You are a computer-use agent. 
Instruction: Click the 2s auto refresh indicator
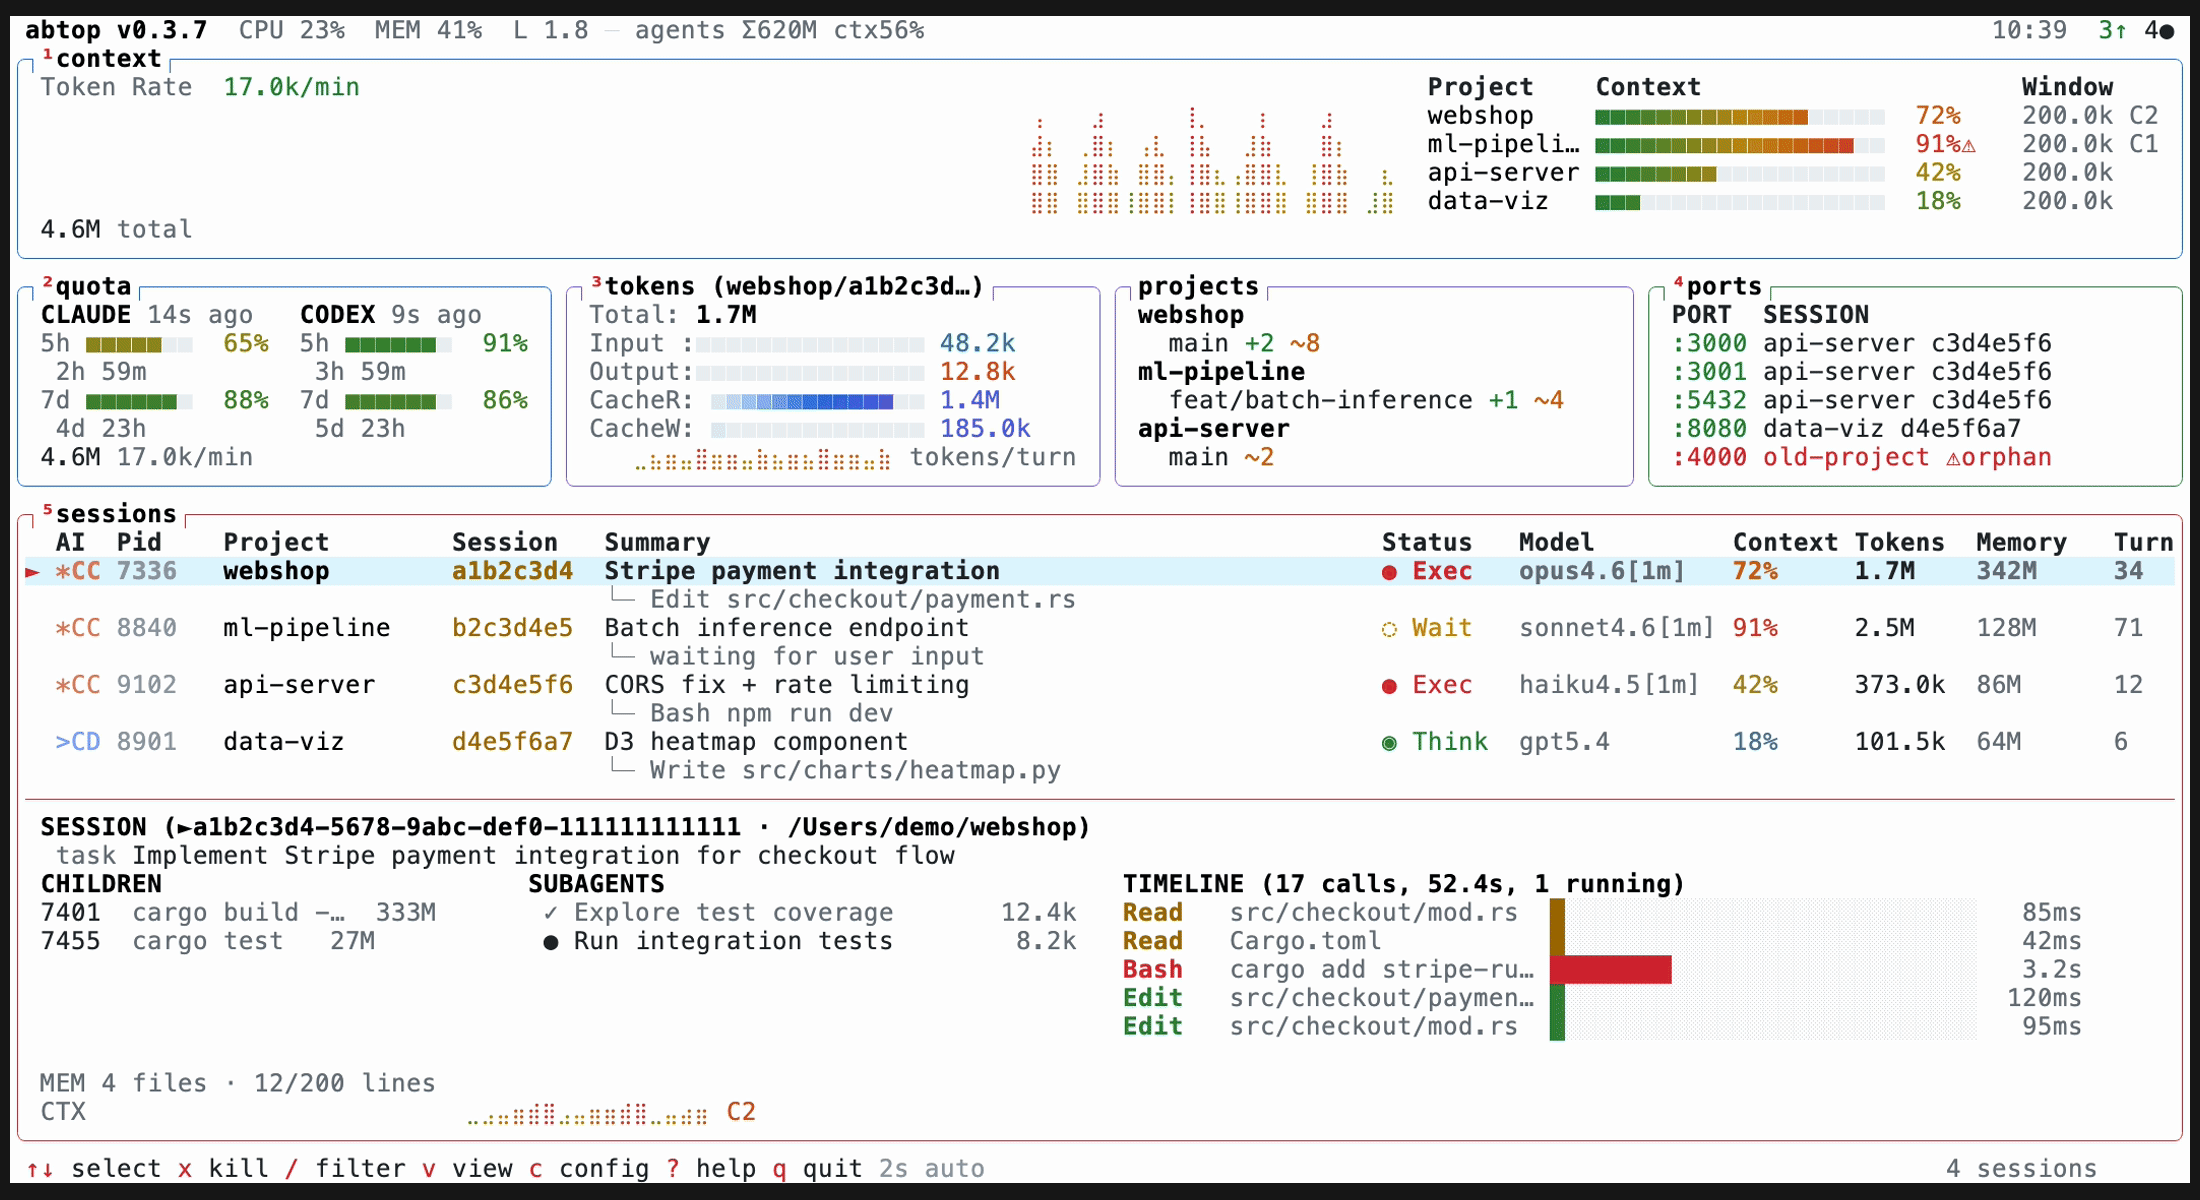(931, 1168)
